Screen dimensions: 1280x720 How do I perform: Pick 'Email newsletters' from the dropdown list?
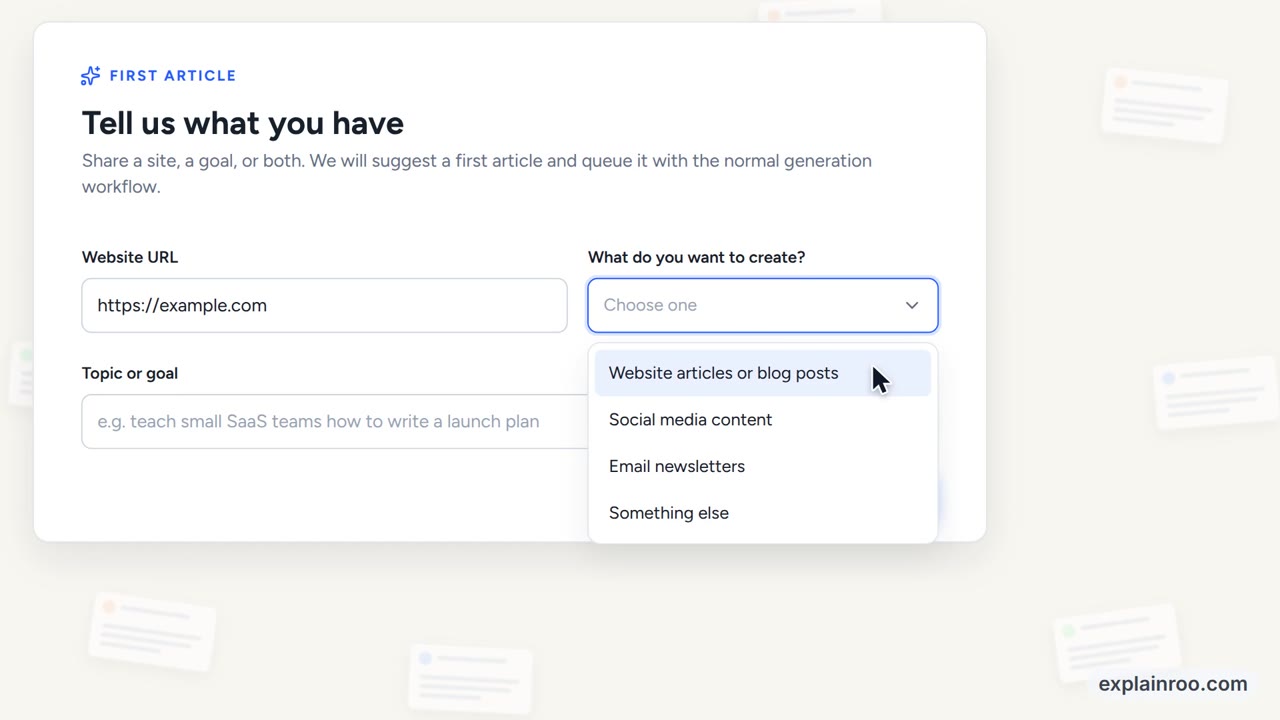click(x=763, y=466)
